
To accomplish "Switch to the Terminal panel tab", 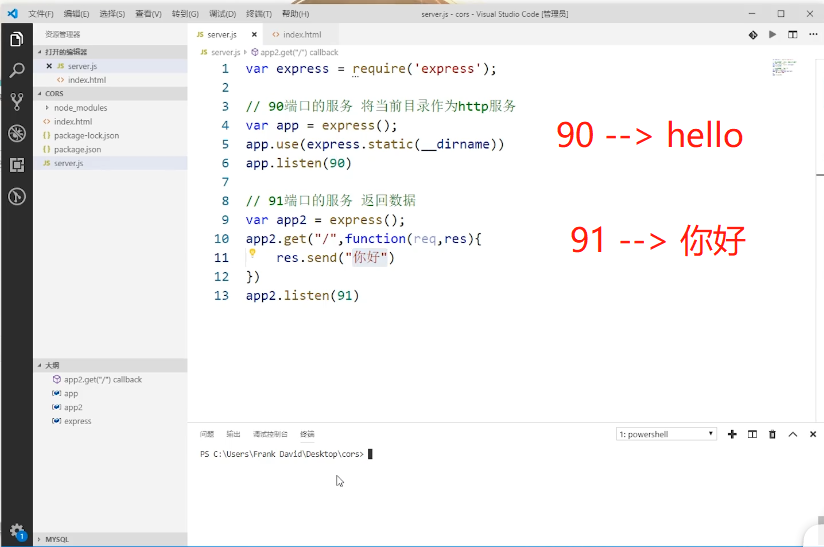I will pos(307,434).
